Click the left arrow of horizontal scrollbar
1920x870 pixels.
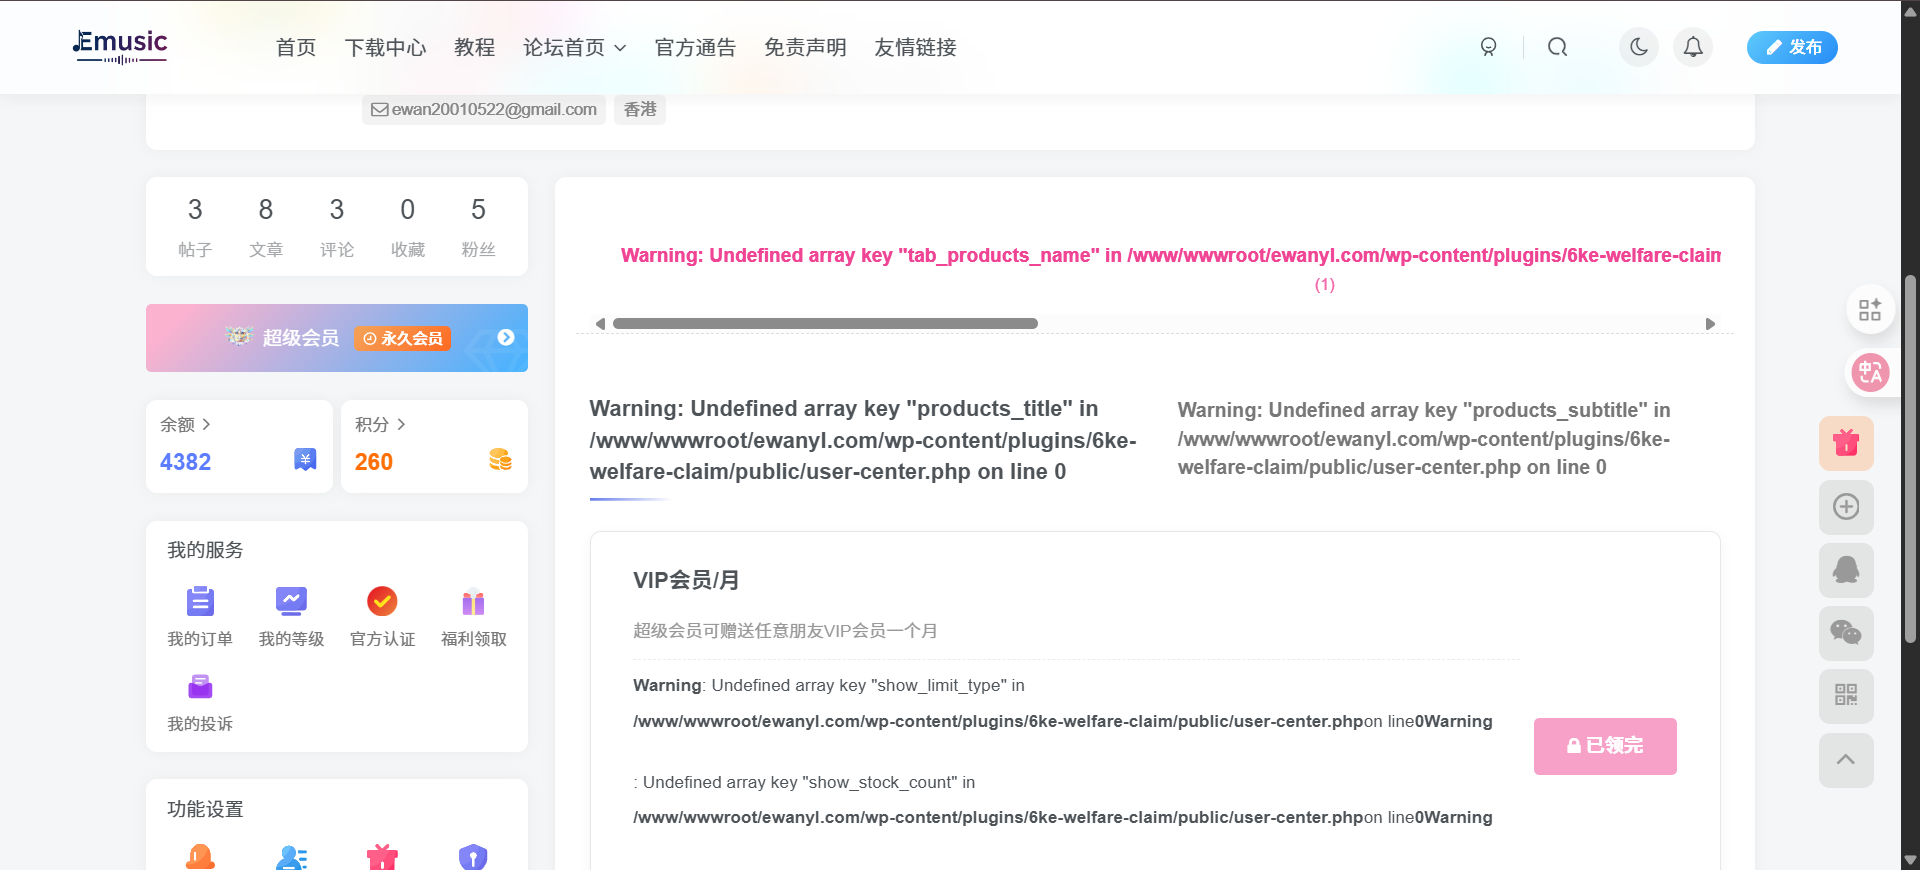pos(600,324)
